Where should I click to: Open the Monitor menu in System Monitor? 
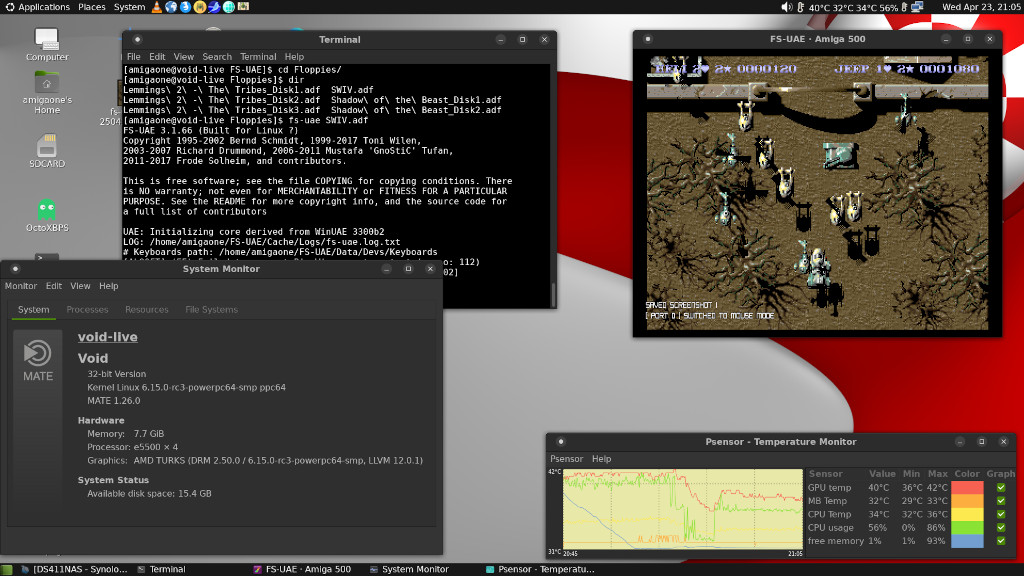[x=21, y=286]
